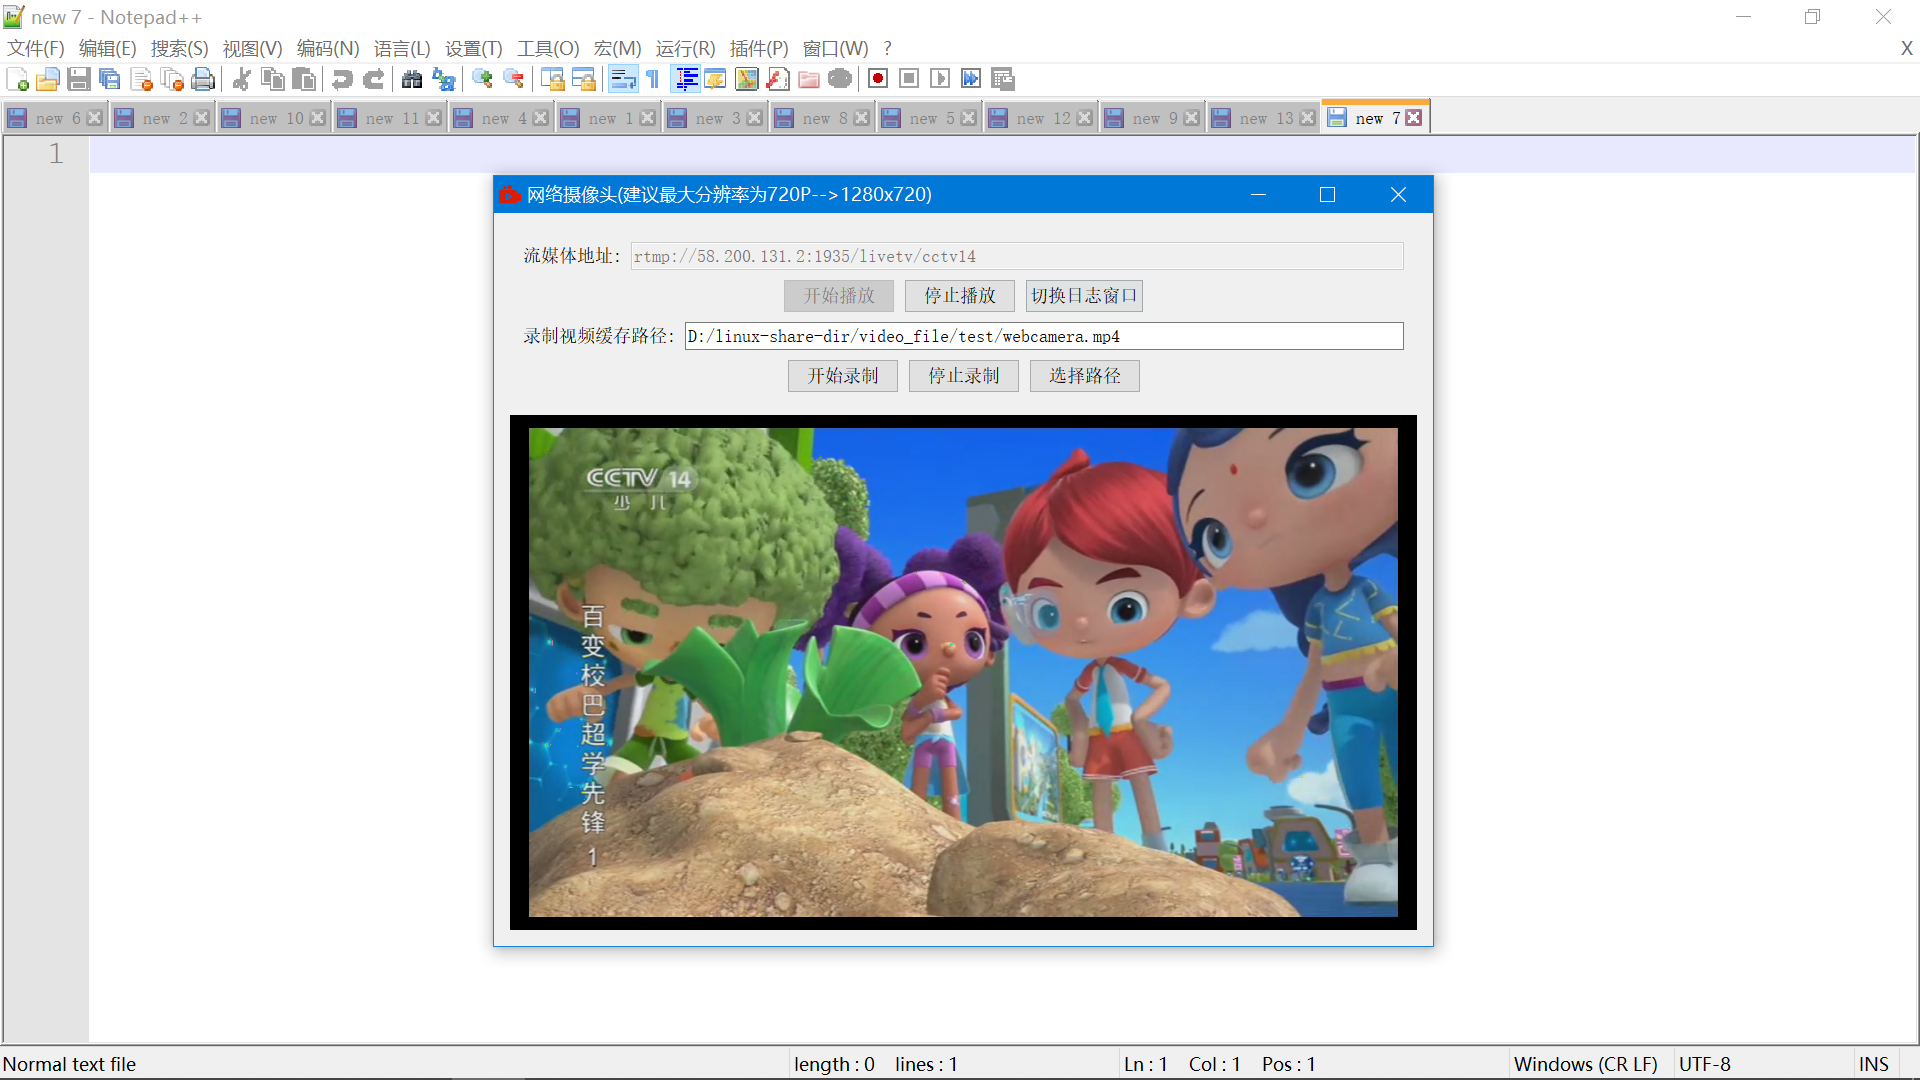Click the 选择路径 button
Viewport: 1920px width, 1080px height.
click(x=1084, y=376)
